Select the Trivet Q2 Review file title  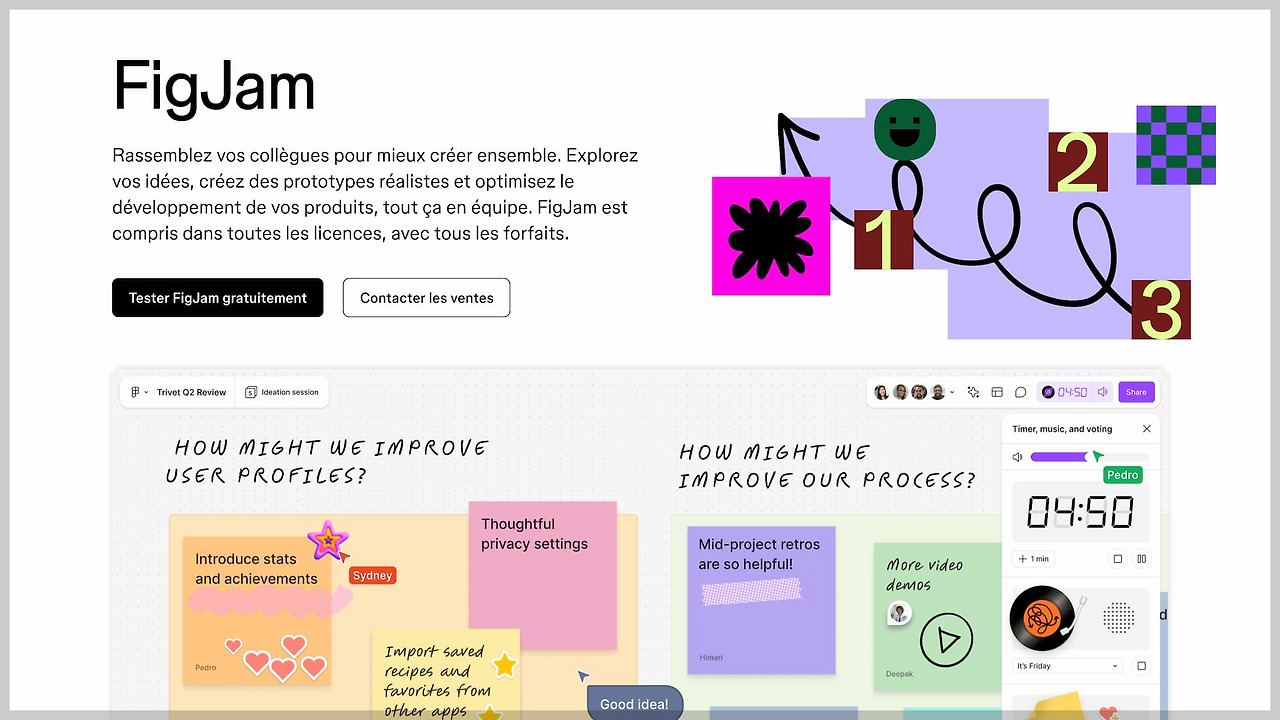[x=192, y=392]
